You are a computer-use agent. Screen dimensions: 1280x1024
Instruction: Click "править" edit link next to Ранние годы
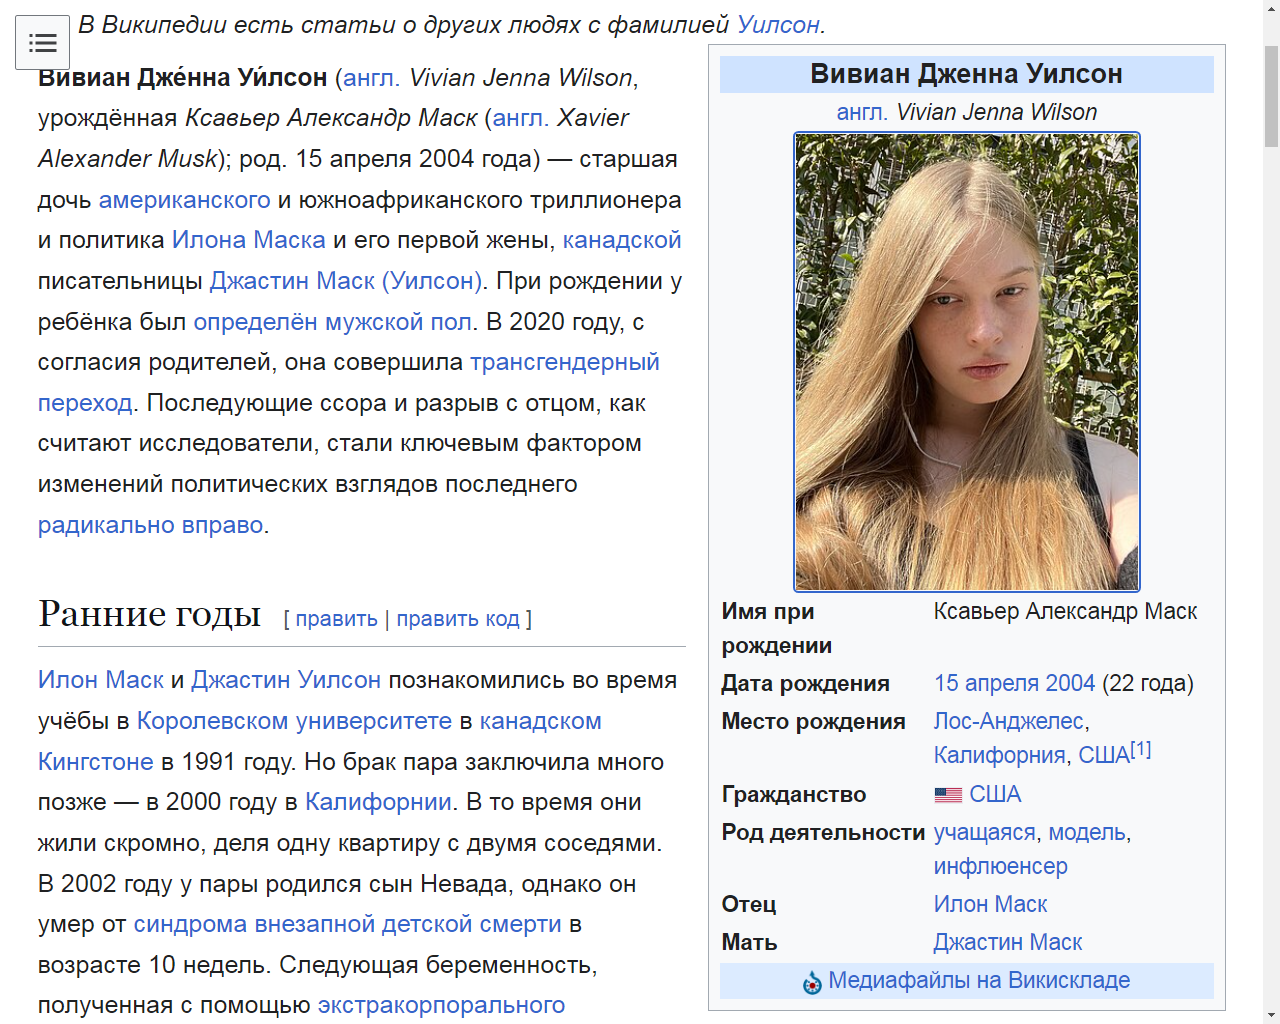point(337,619)
